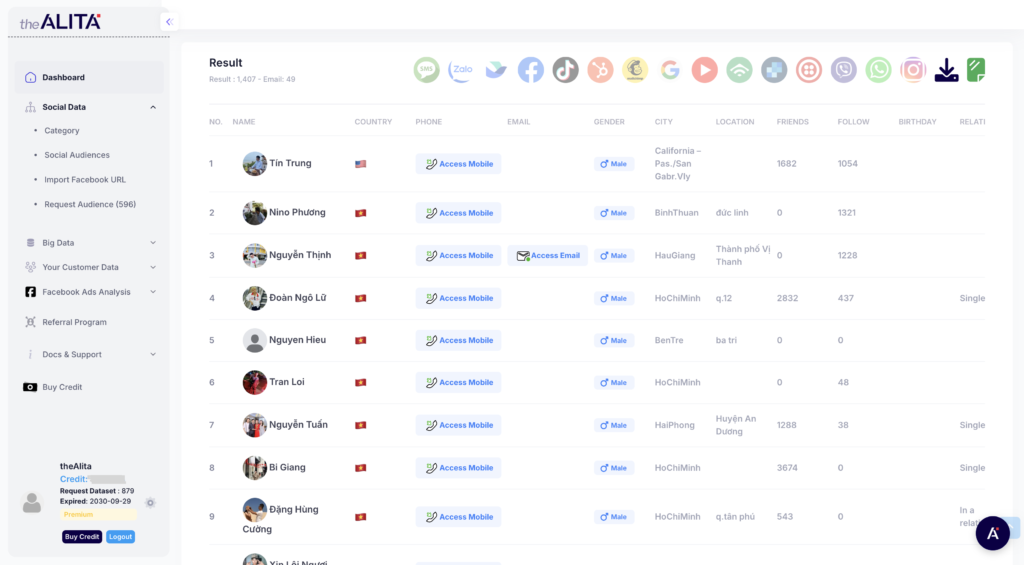Collapse the sidebar with the double-chevron button
Viewport: 1024px width, 565px height.
[168, 21]
